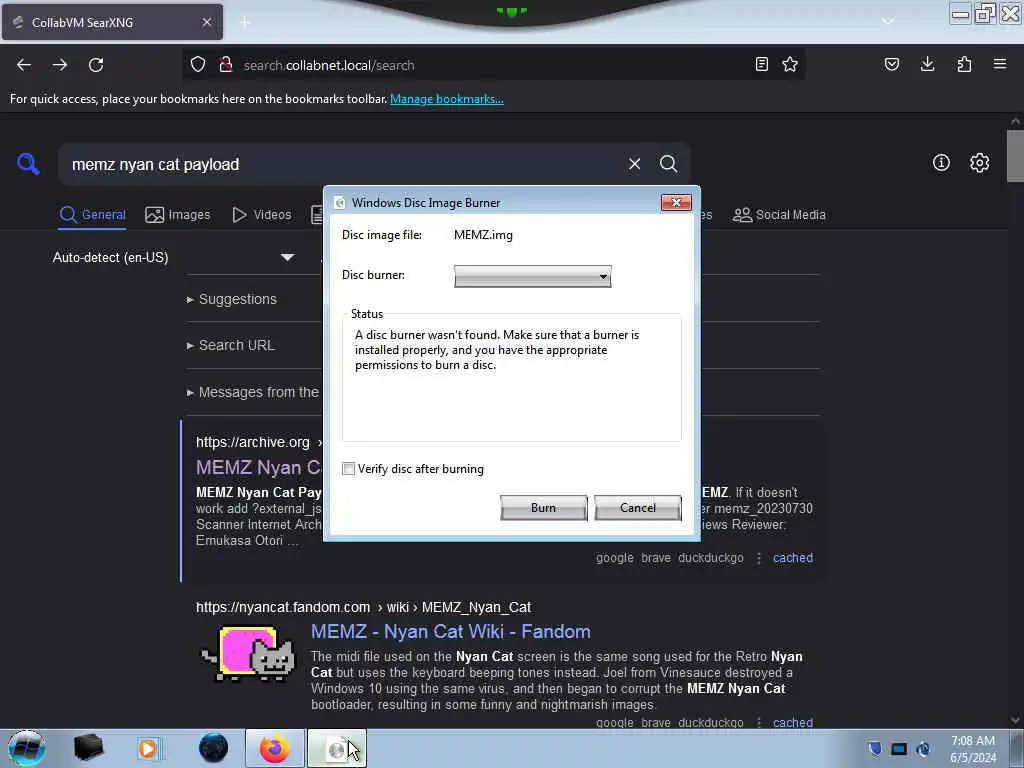Click tray security shield icon
Viewport: 1024px width, 768px height.
coord(874,748)
